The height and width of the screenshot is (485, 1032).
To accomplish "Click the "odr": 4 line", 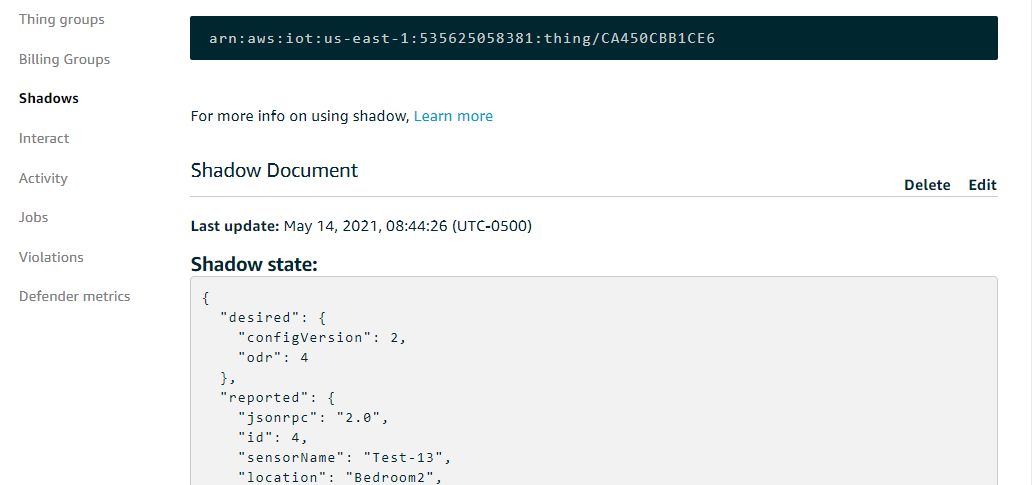I will click(272, 357).
